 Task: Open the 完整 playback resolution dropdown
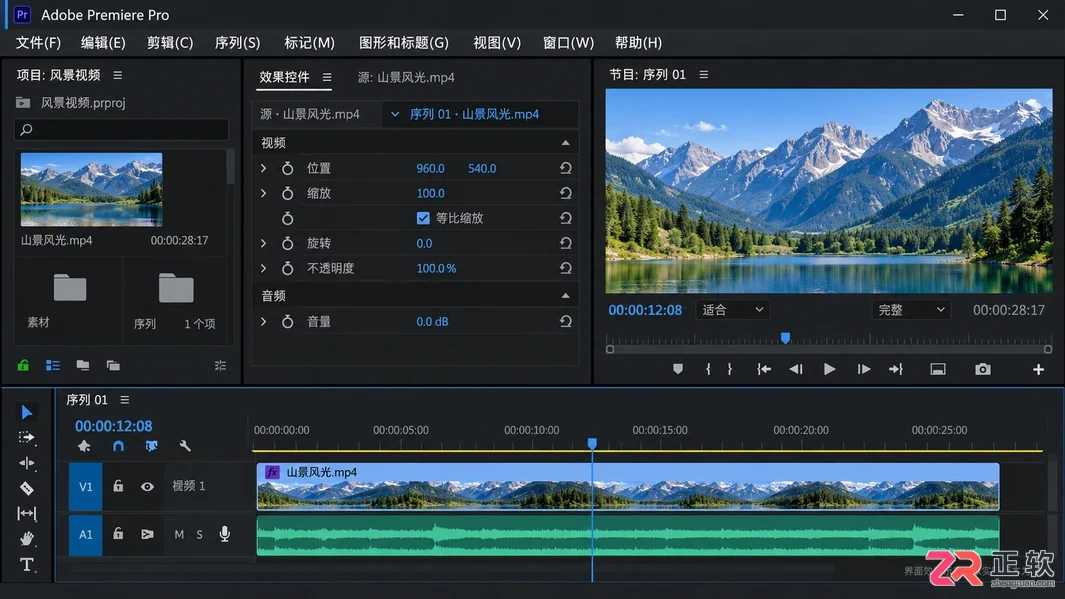coord(911,310)
